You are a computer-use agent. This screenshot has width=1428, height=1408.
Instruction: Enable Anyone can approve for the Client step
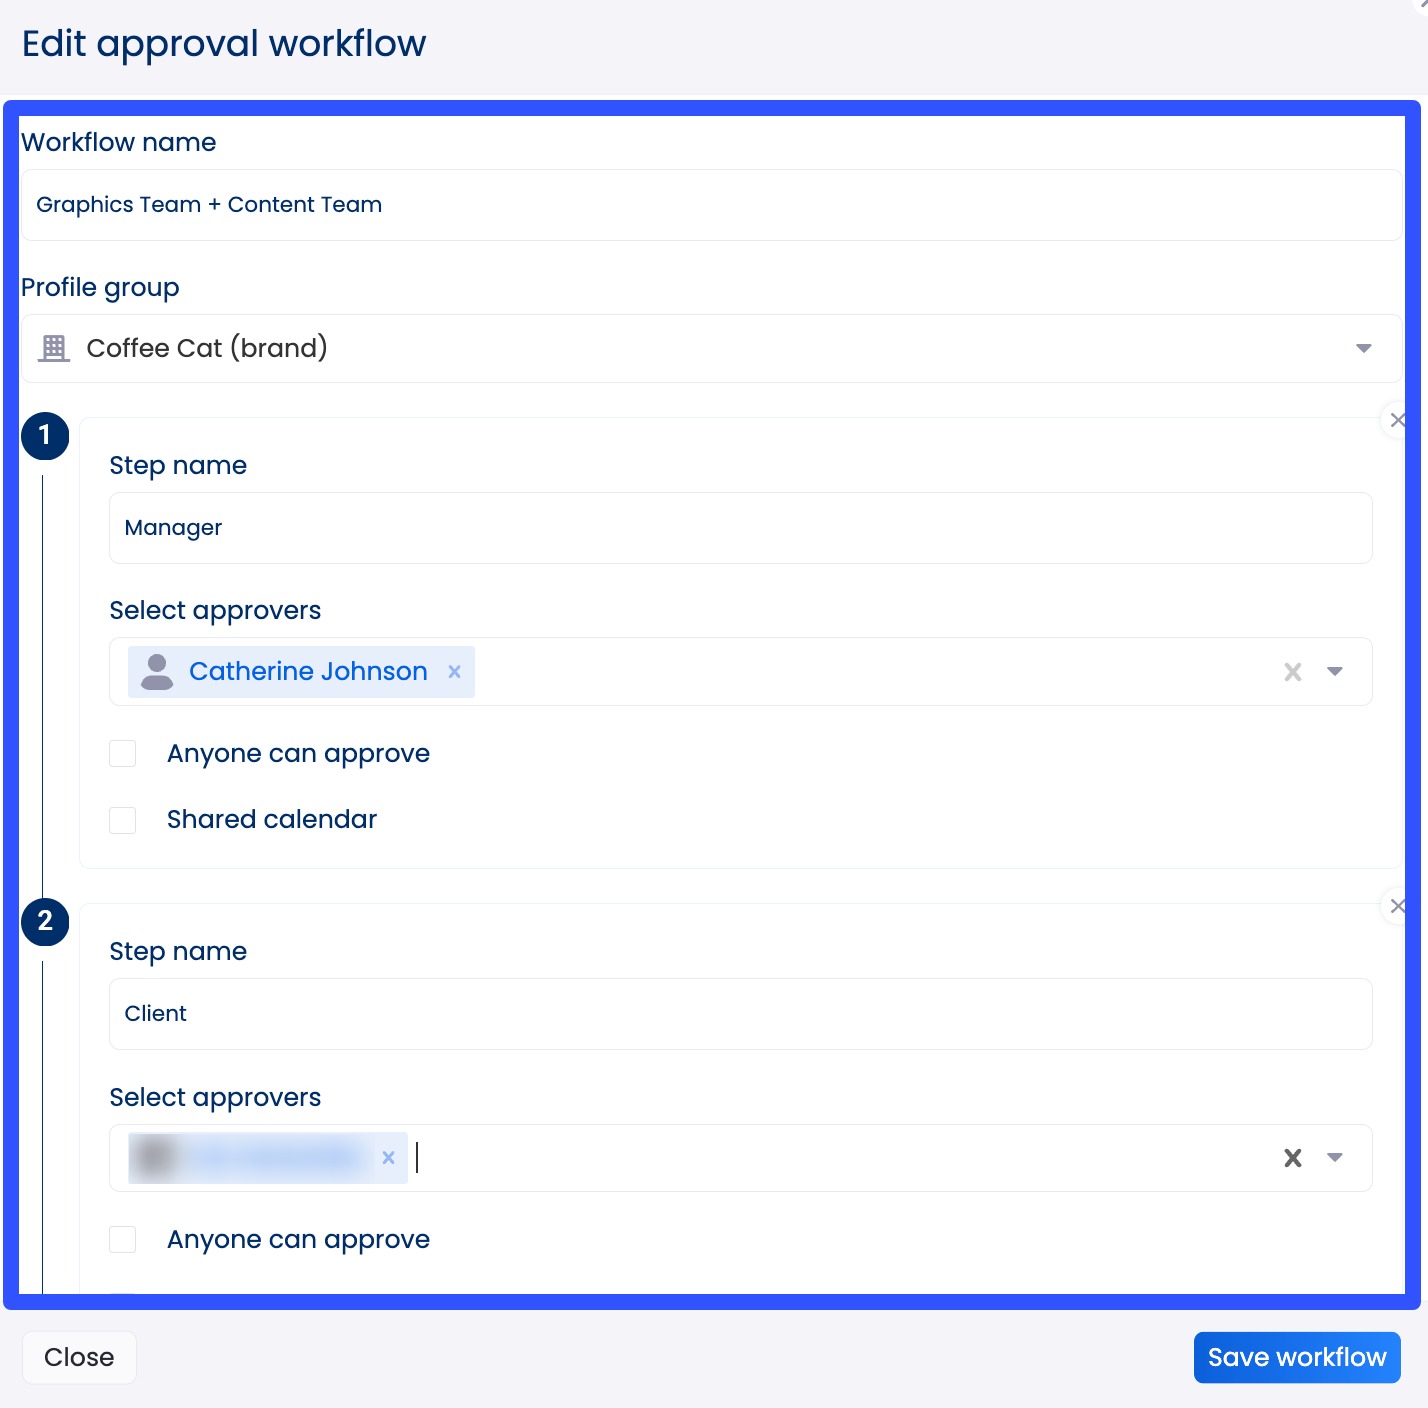tap(122, 1239)
